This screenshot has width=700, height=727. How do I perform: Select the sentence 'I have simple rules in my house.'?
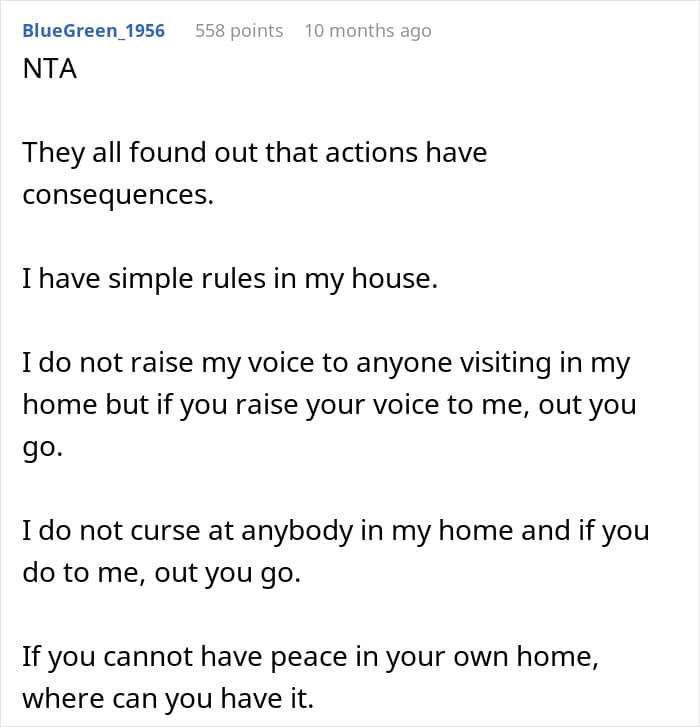(x=230, y=279)
